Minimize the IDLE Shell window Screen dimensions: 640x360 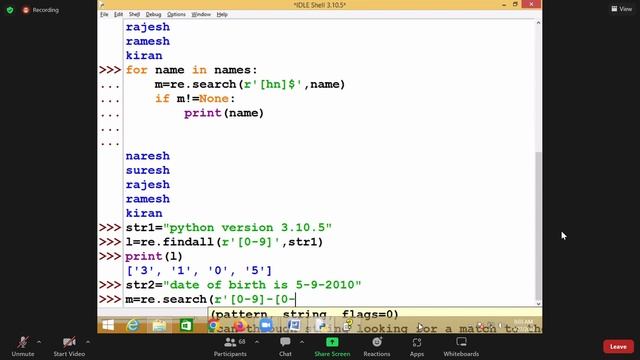pos(504,4)
